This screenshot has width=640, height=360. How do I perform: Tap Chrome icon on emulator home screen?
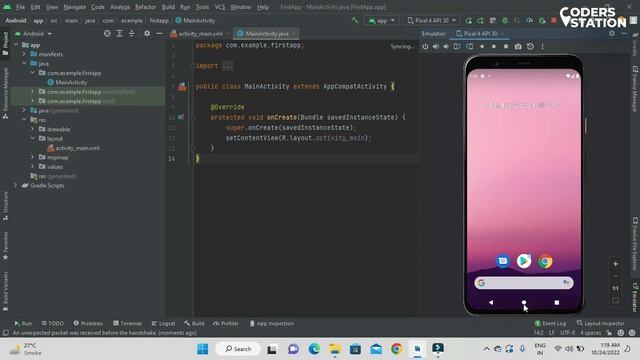coord(545,261)
